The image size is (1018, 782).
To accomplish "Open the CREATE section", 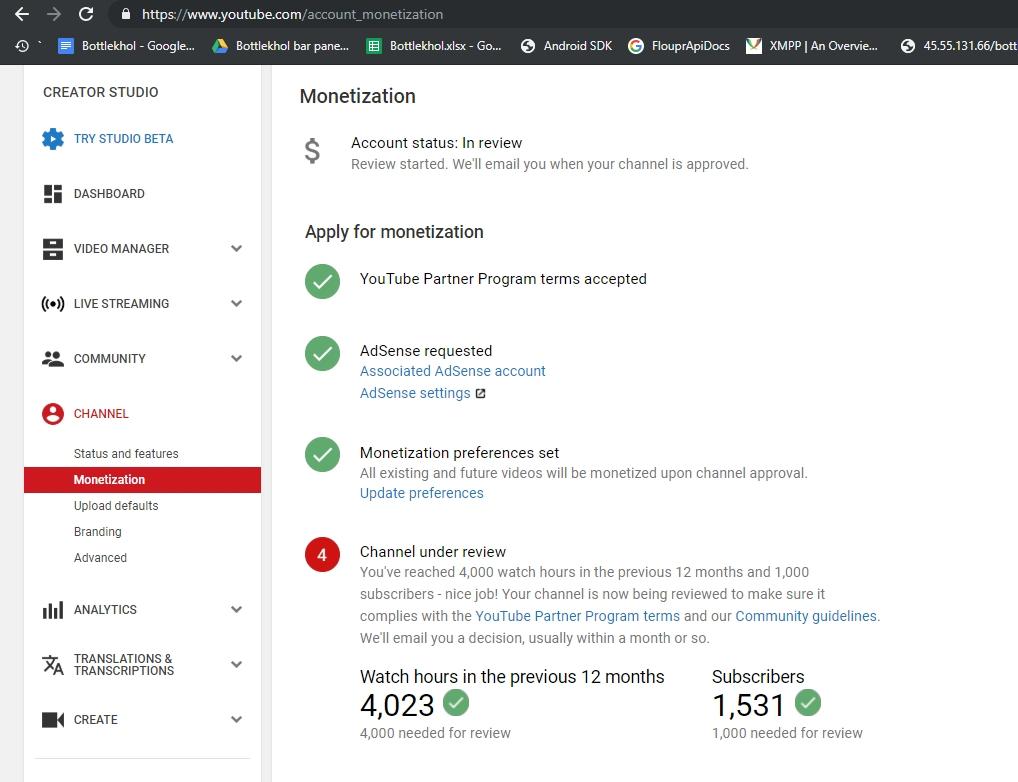I will [x=95, y=720].
